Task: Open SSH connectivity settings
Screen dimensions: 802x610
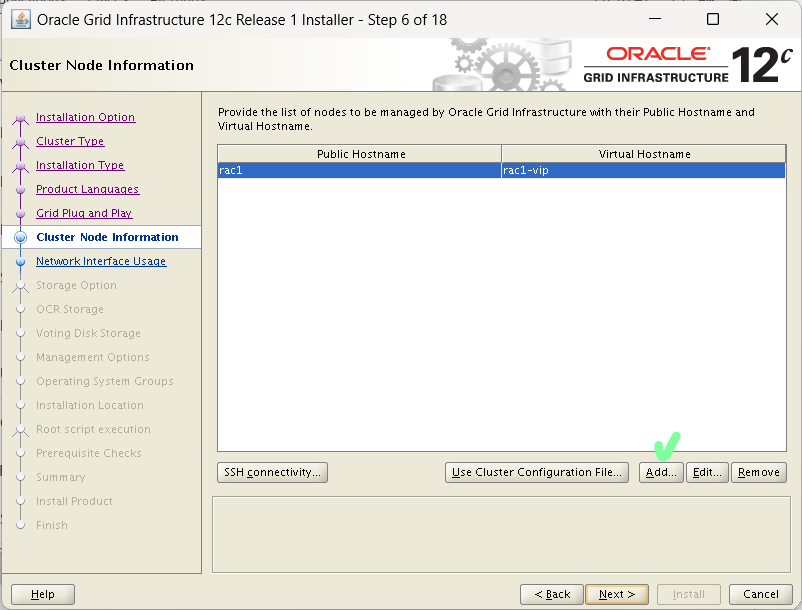Action: [272, 472]
